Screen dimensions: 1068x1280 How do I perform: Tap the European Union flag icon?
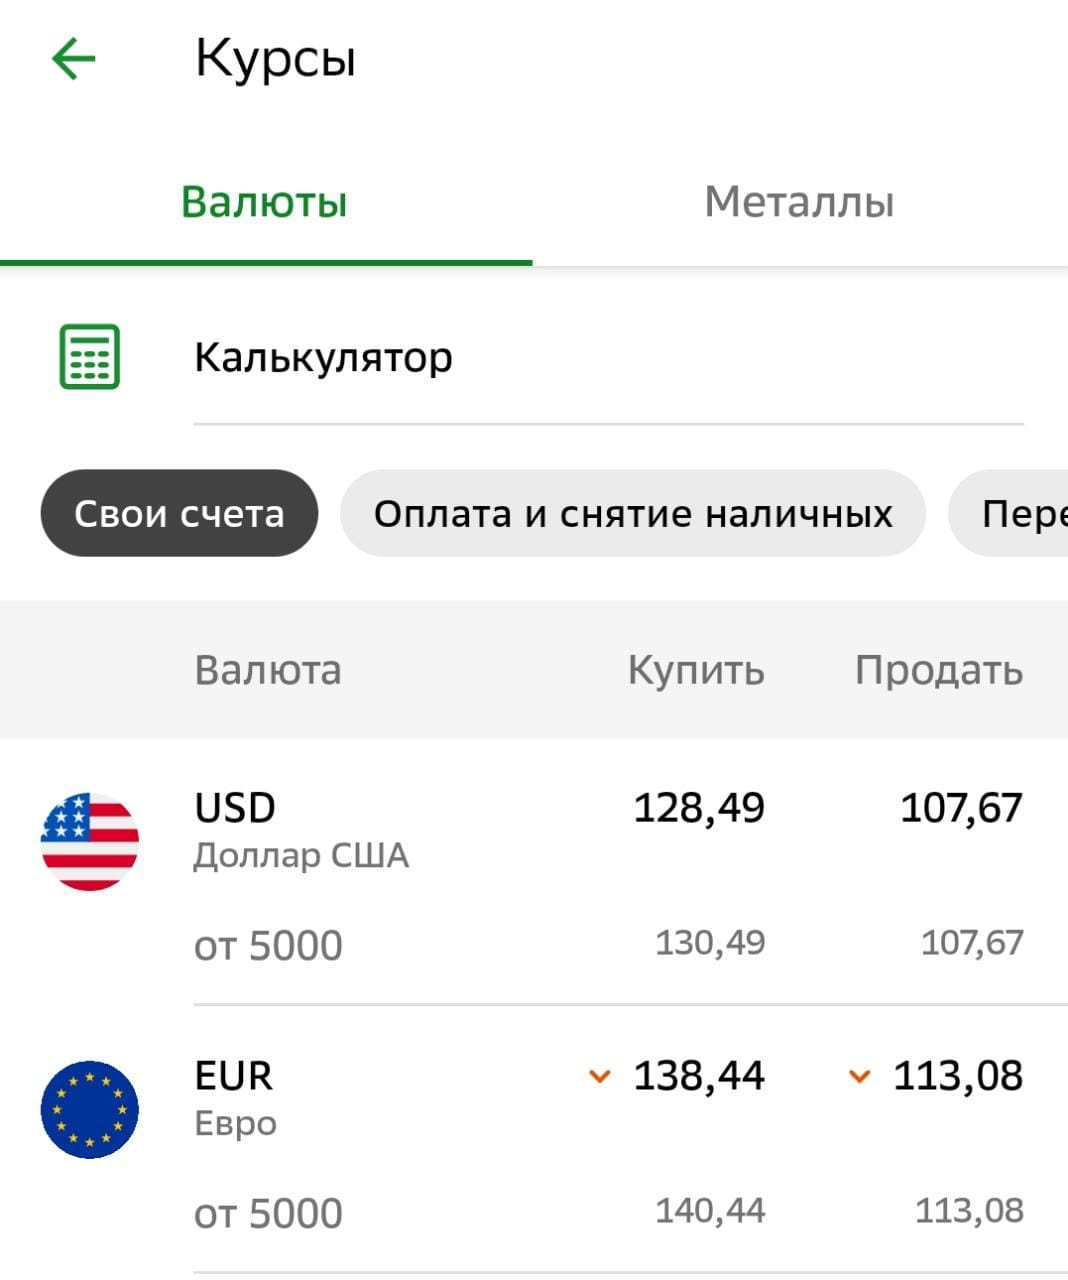point(90,1110)
